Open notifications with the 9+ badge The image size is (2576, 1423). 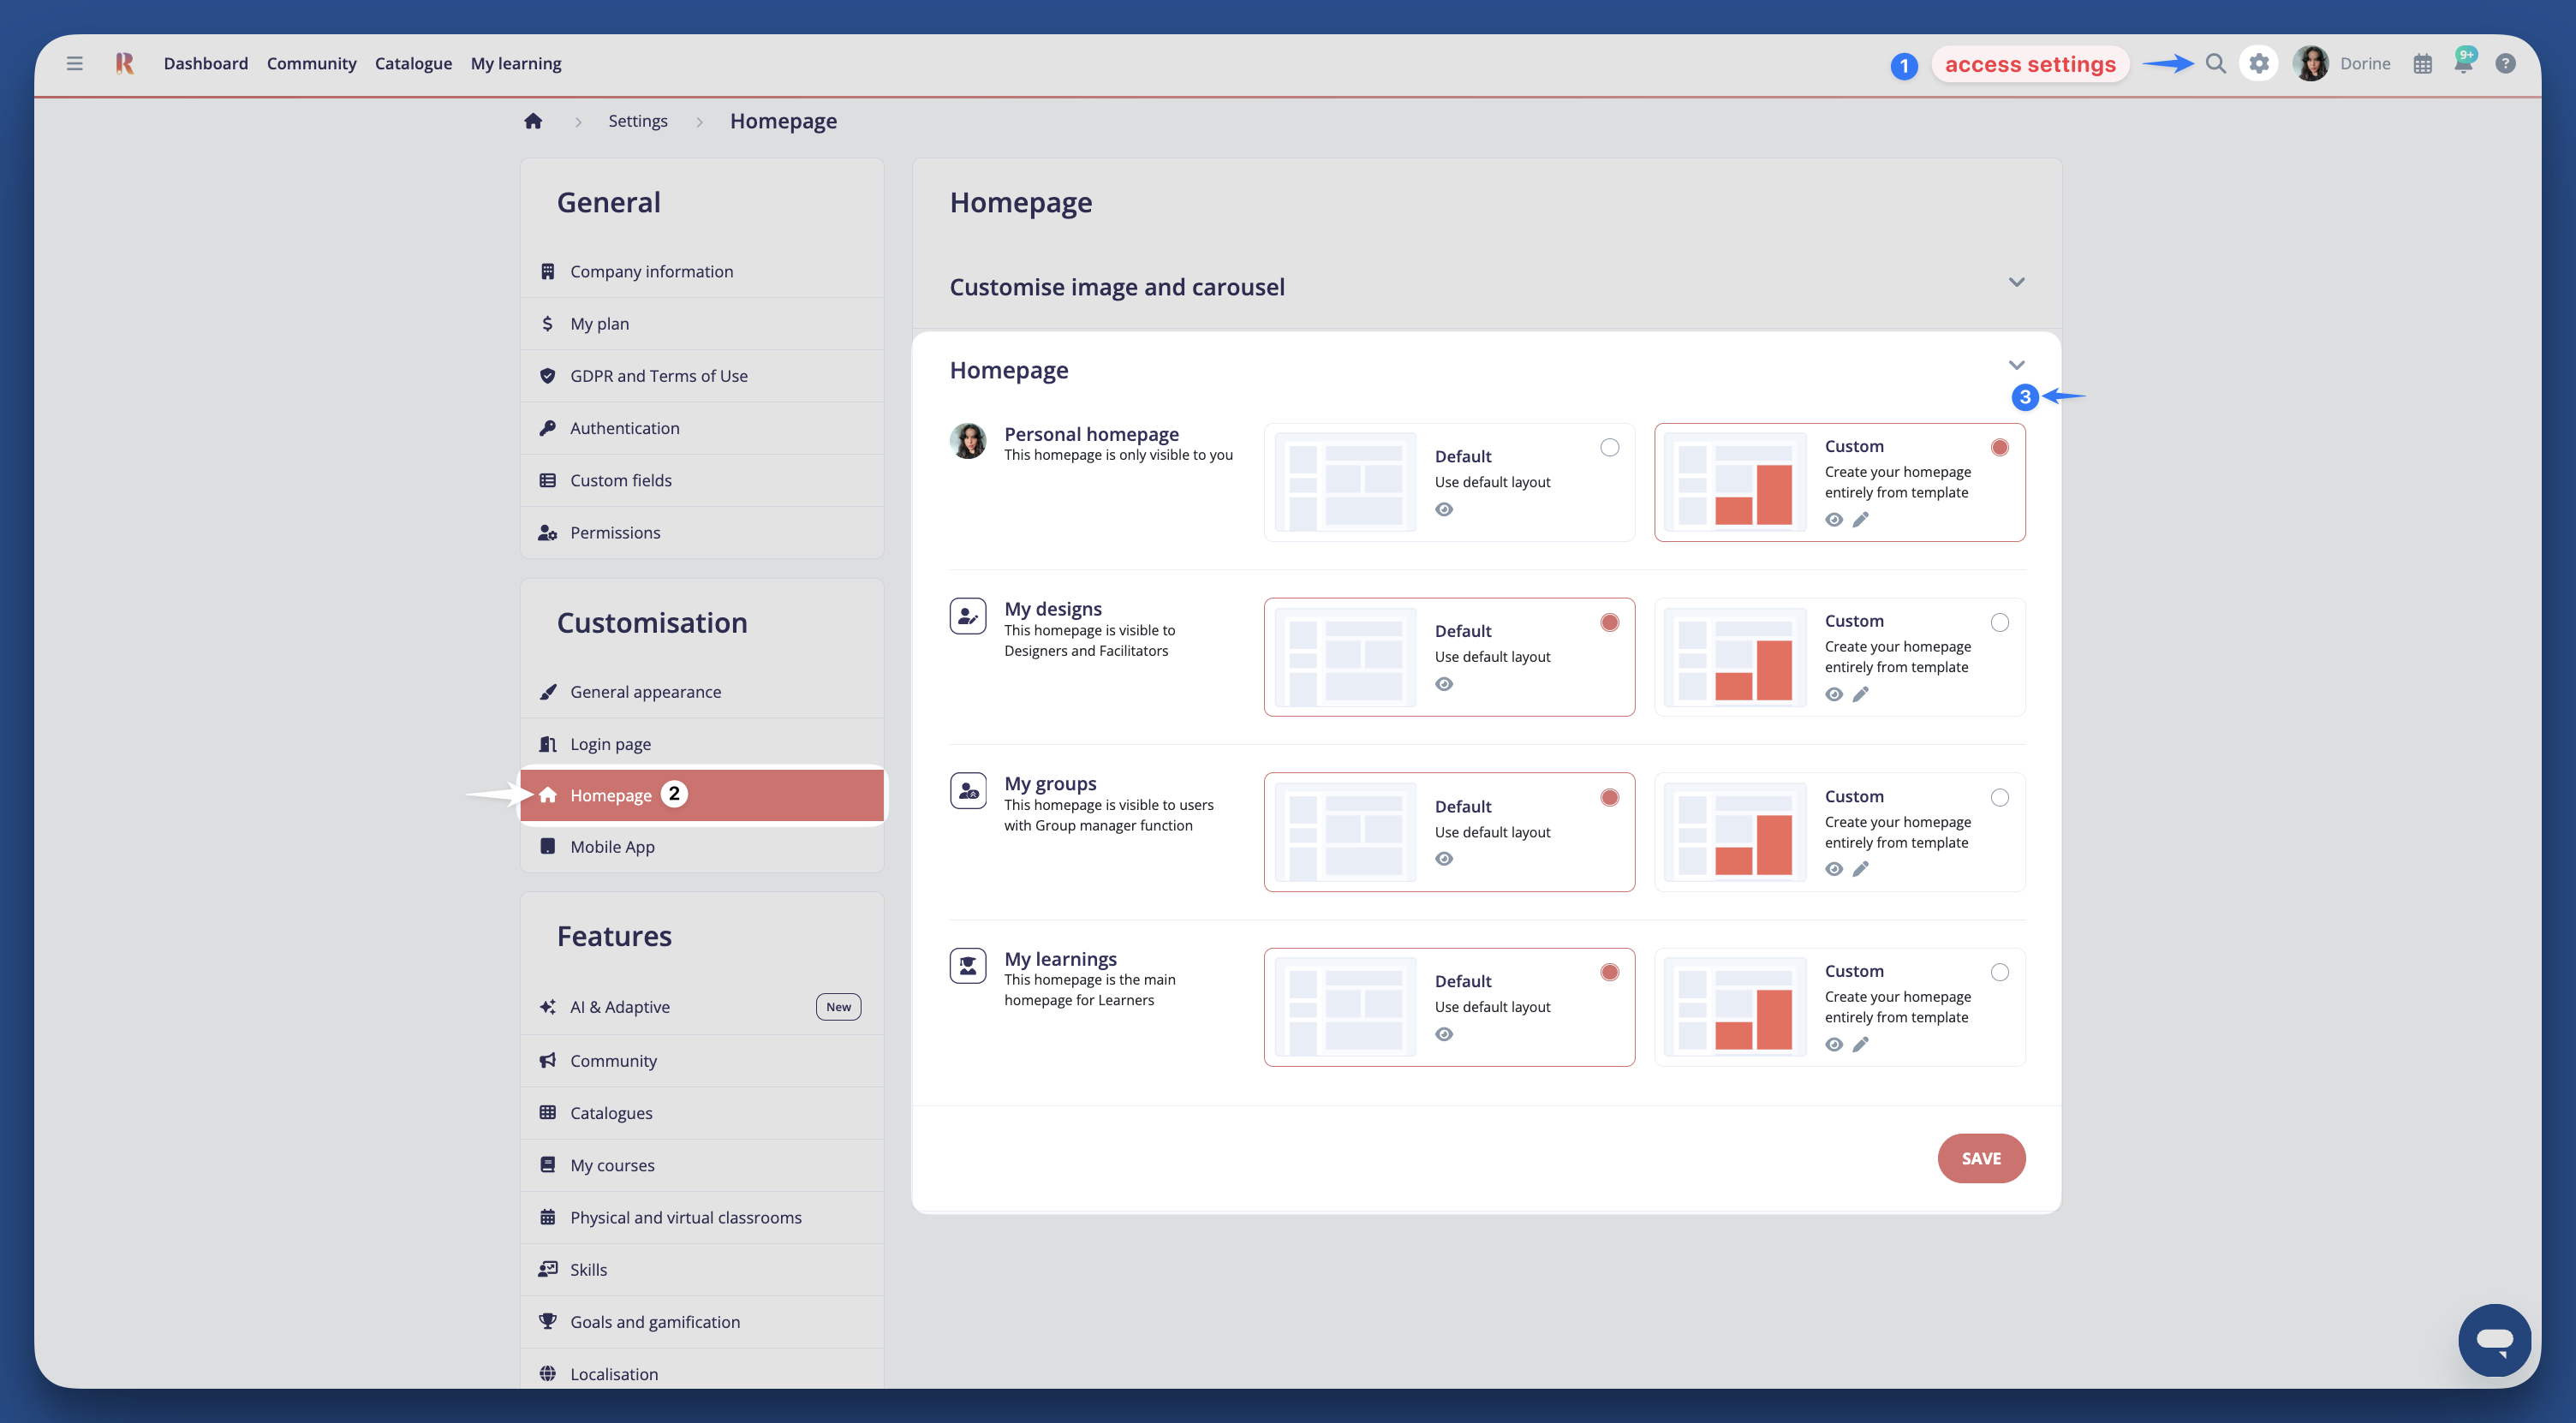(x=2464, y=62)
